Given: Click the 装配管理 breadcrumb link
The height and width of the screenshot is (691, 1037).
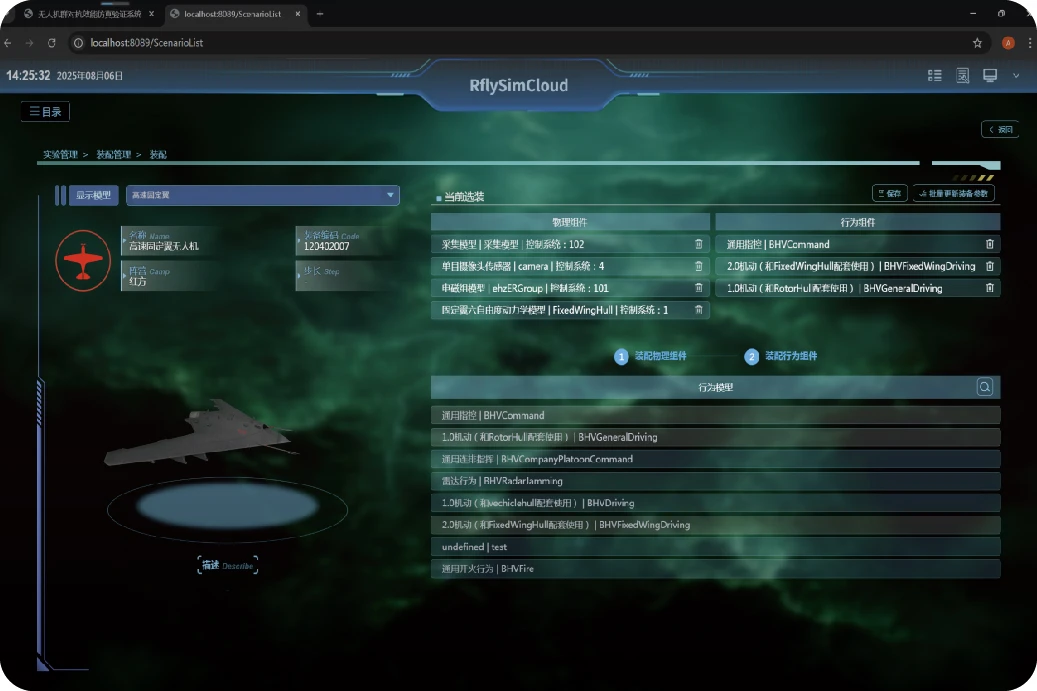Looking at the screenshot, I should click(113, 155).
